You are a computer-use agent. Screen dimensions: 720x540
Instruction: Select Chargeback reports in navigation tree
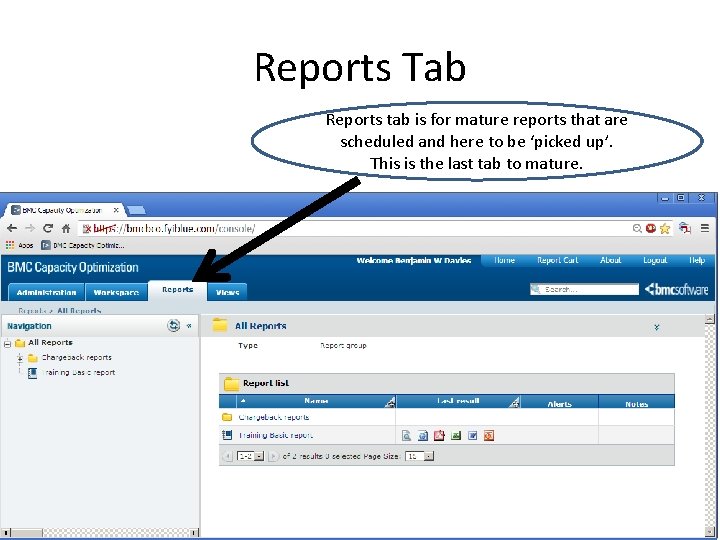point(76,357)
